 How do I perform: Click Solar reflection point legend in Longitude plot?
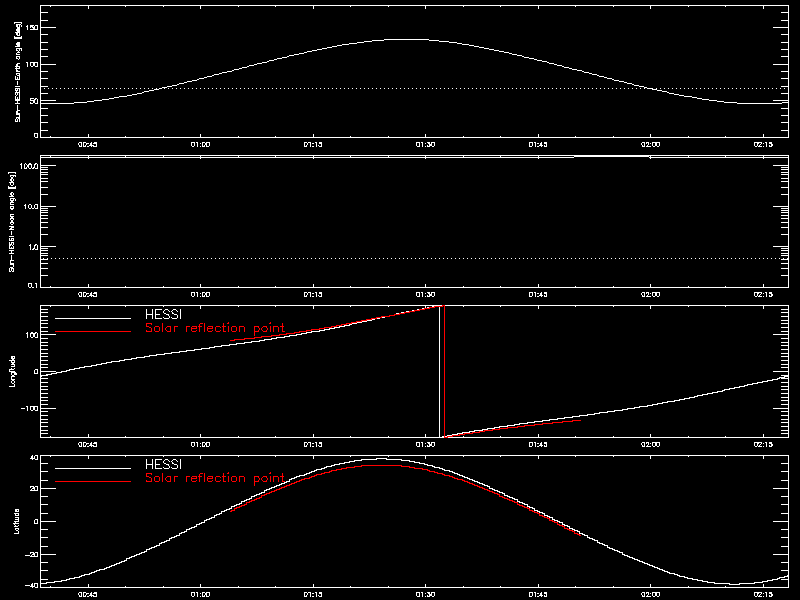(215, 328)
